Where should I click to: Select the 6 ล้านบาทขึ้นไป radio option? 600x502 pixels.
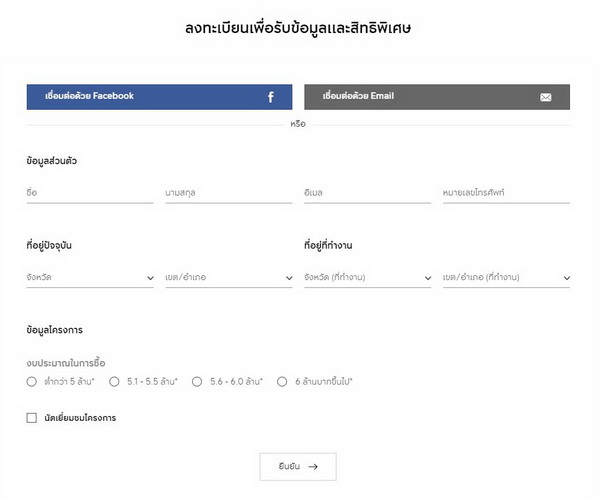(x=283, y=381)
